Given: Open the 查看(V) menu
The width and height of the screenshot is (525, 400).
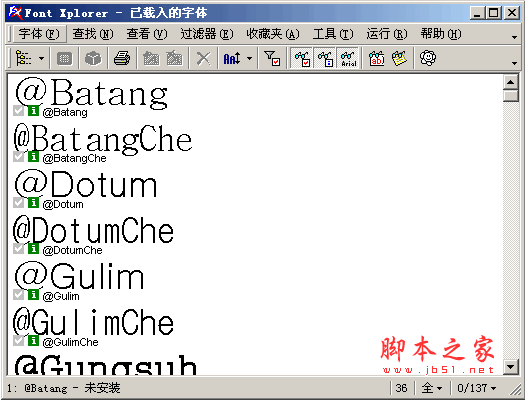Looking at the screenshot, I should click(x=147, y=34).
